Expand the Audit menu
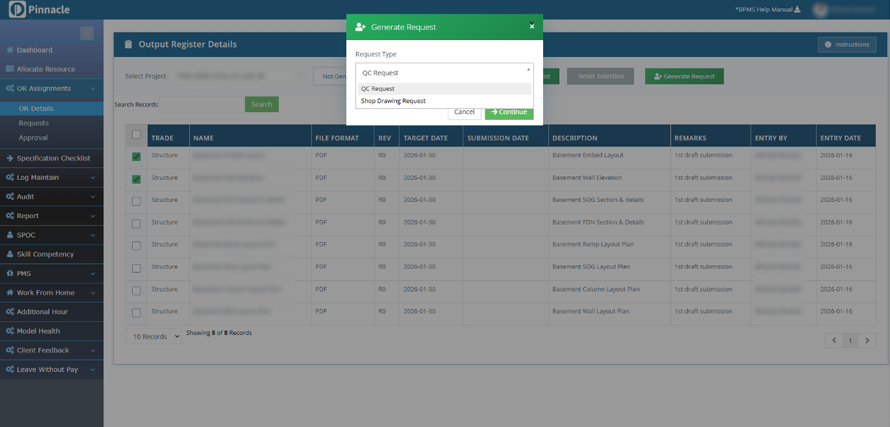 pos(93,197)
